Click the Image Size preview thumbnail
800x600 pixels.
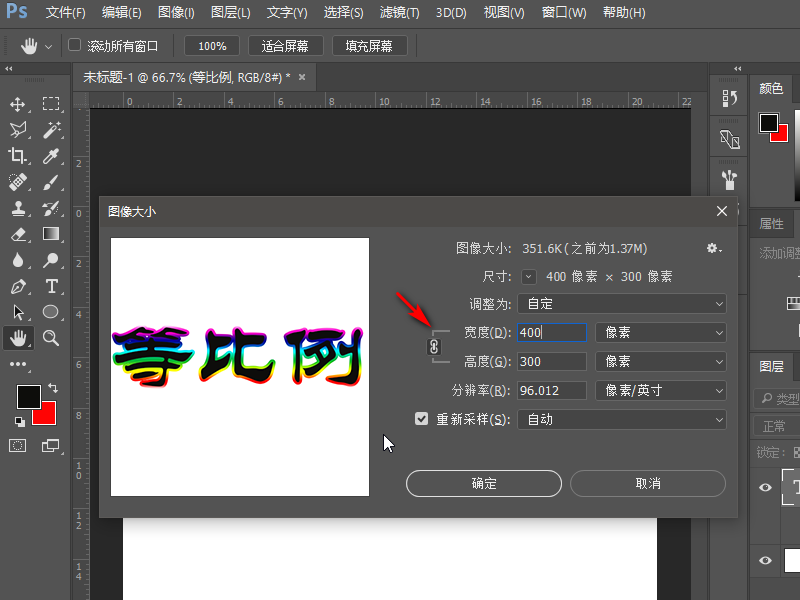[240, 367]
